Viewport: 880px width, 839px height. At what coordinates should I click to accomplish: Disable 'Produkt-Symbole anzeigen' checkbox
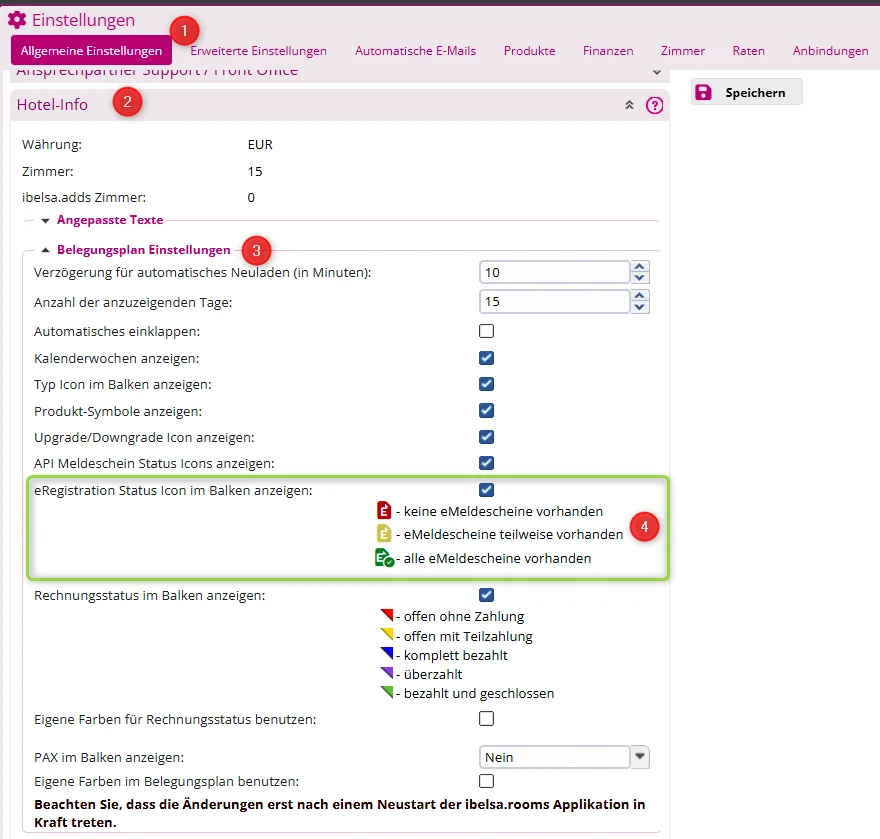tap(487, 411)
